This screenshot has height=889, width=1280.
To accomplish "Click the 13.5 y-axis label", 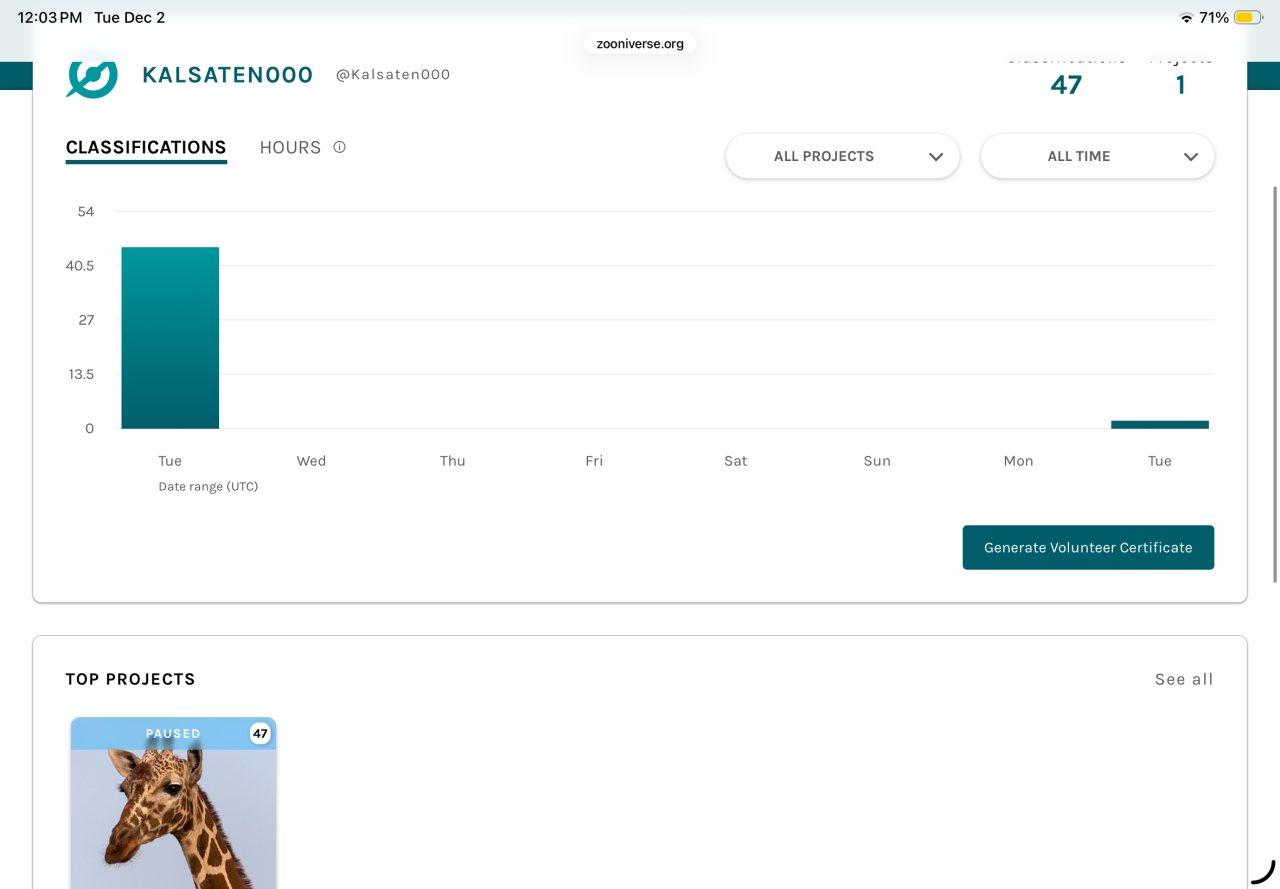I will [80, 374].
